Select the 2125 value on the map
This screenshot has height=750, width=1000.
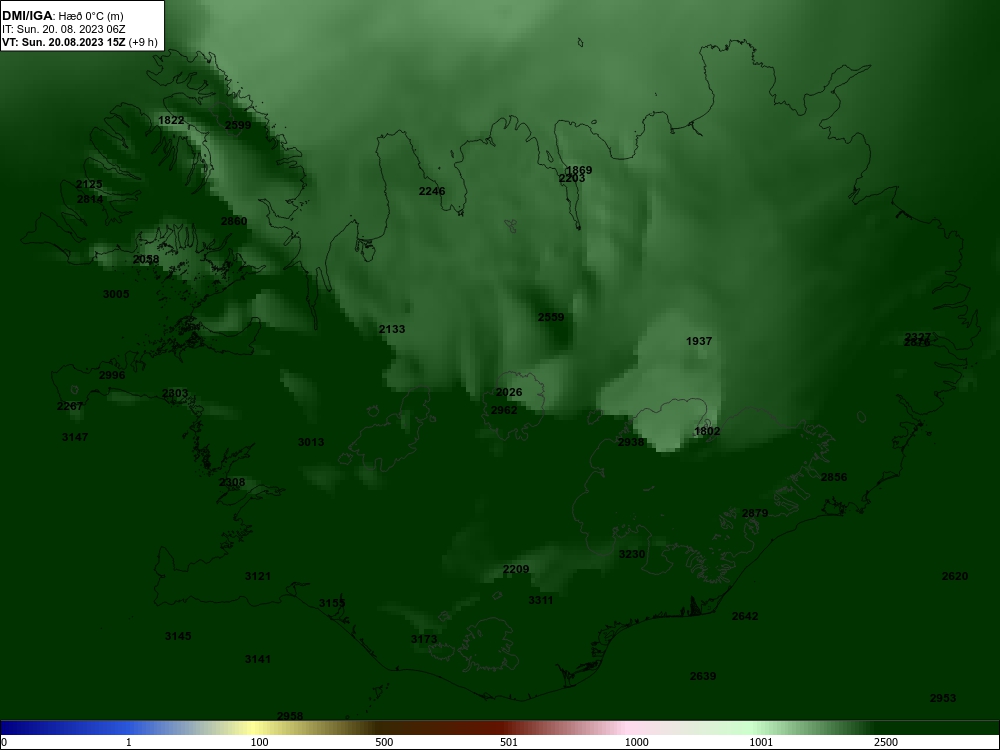89,184
